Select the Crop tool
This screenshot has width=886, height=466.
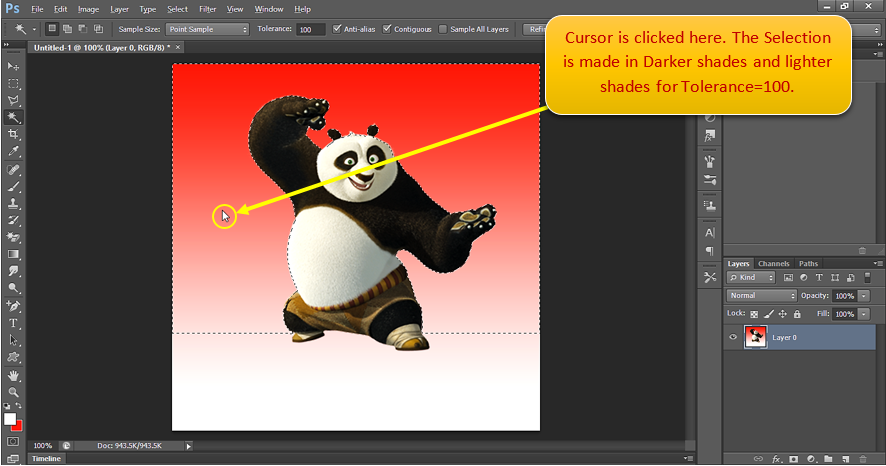click(13, 134)
